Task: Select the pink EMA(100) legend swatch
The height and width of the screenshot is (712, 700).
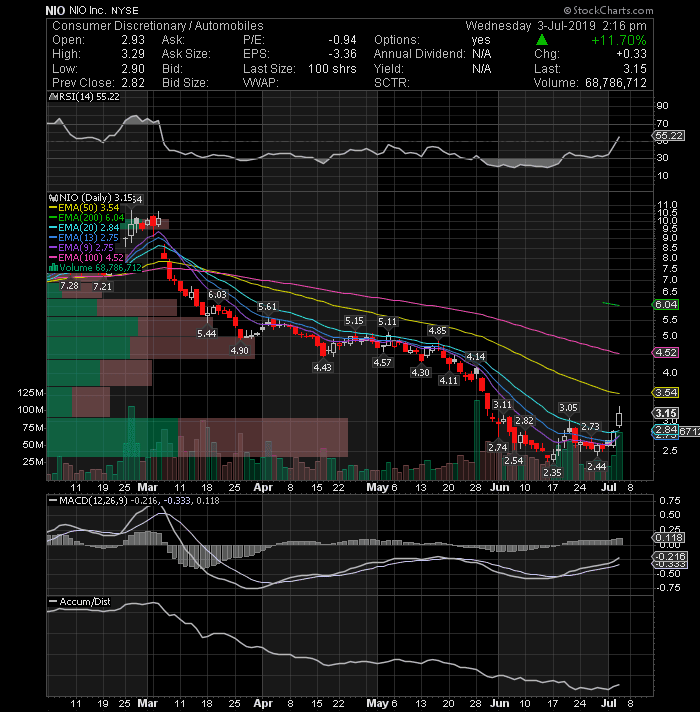Action: [53, 258]
